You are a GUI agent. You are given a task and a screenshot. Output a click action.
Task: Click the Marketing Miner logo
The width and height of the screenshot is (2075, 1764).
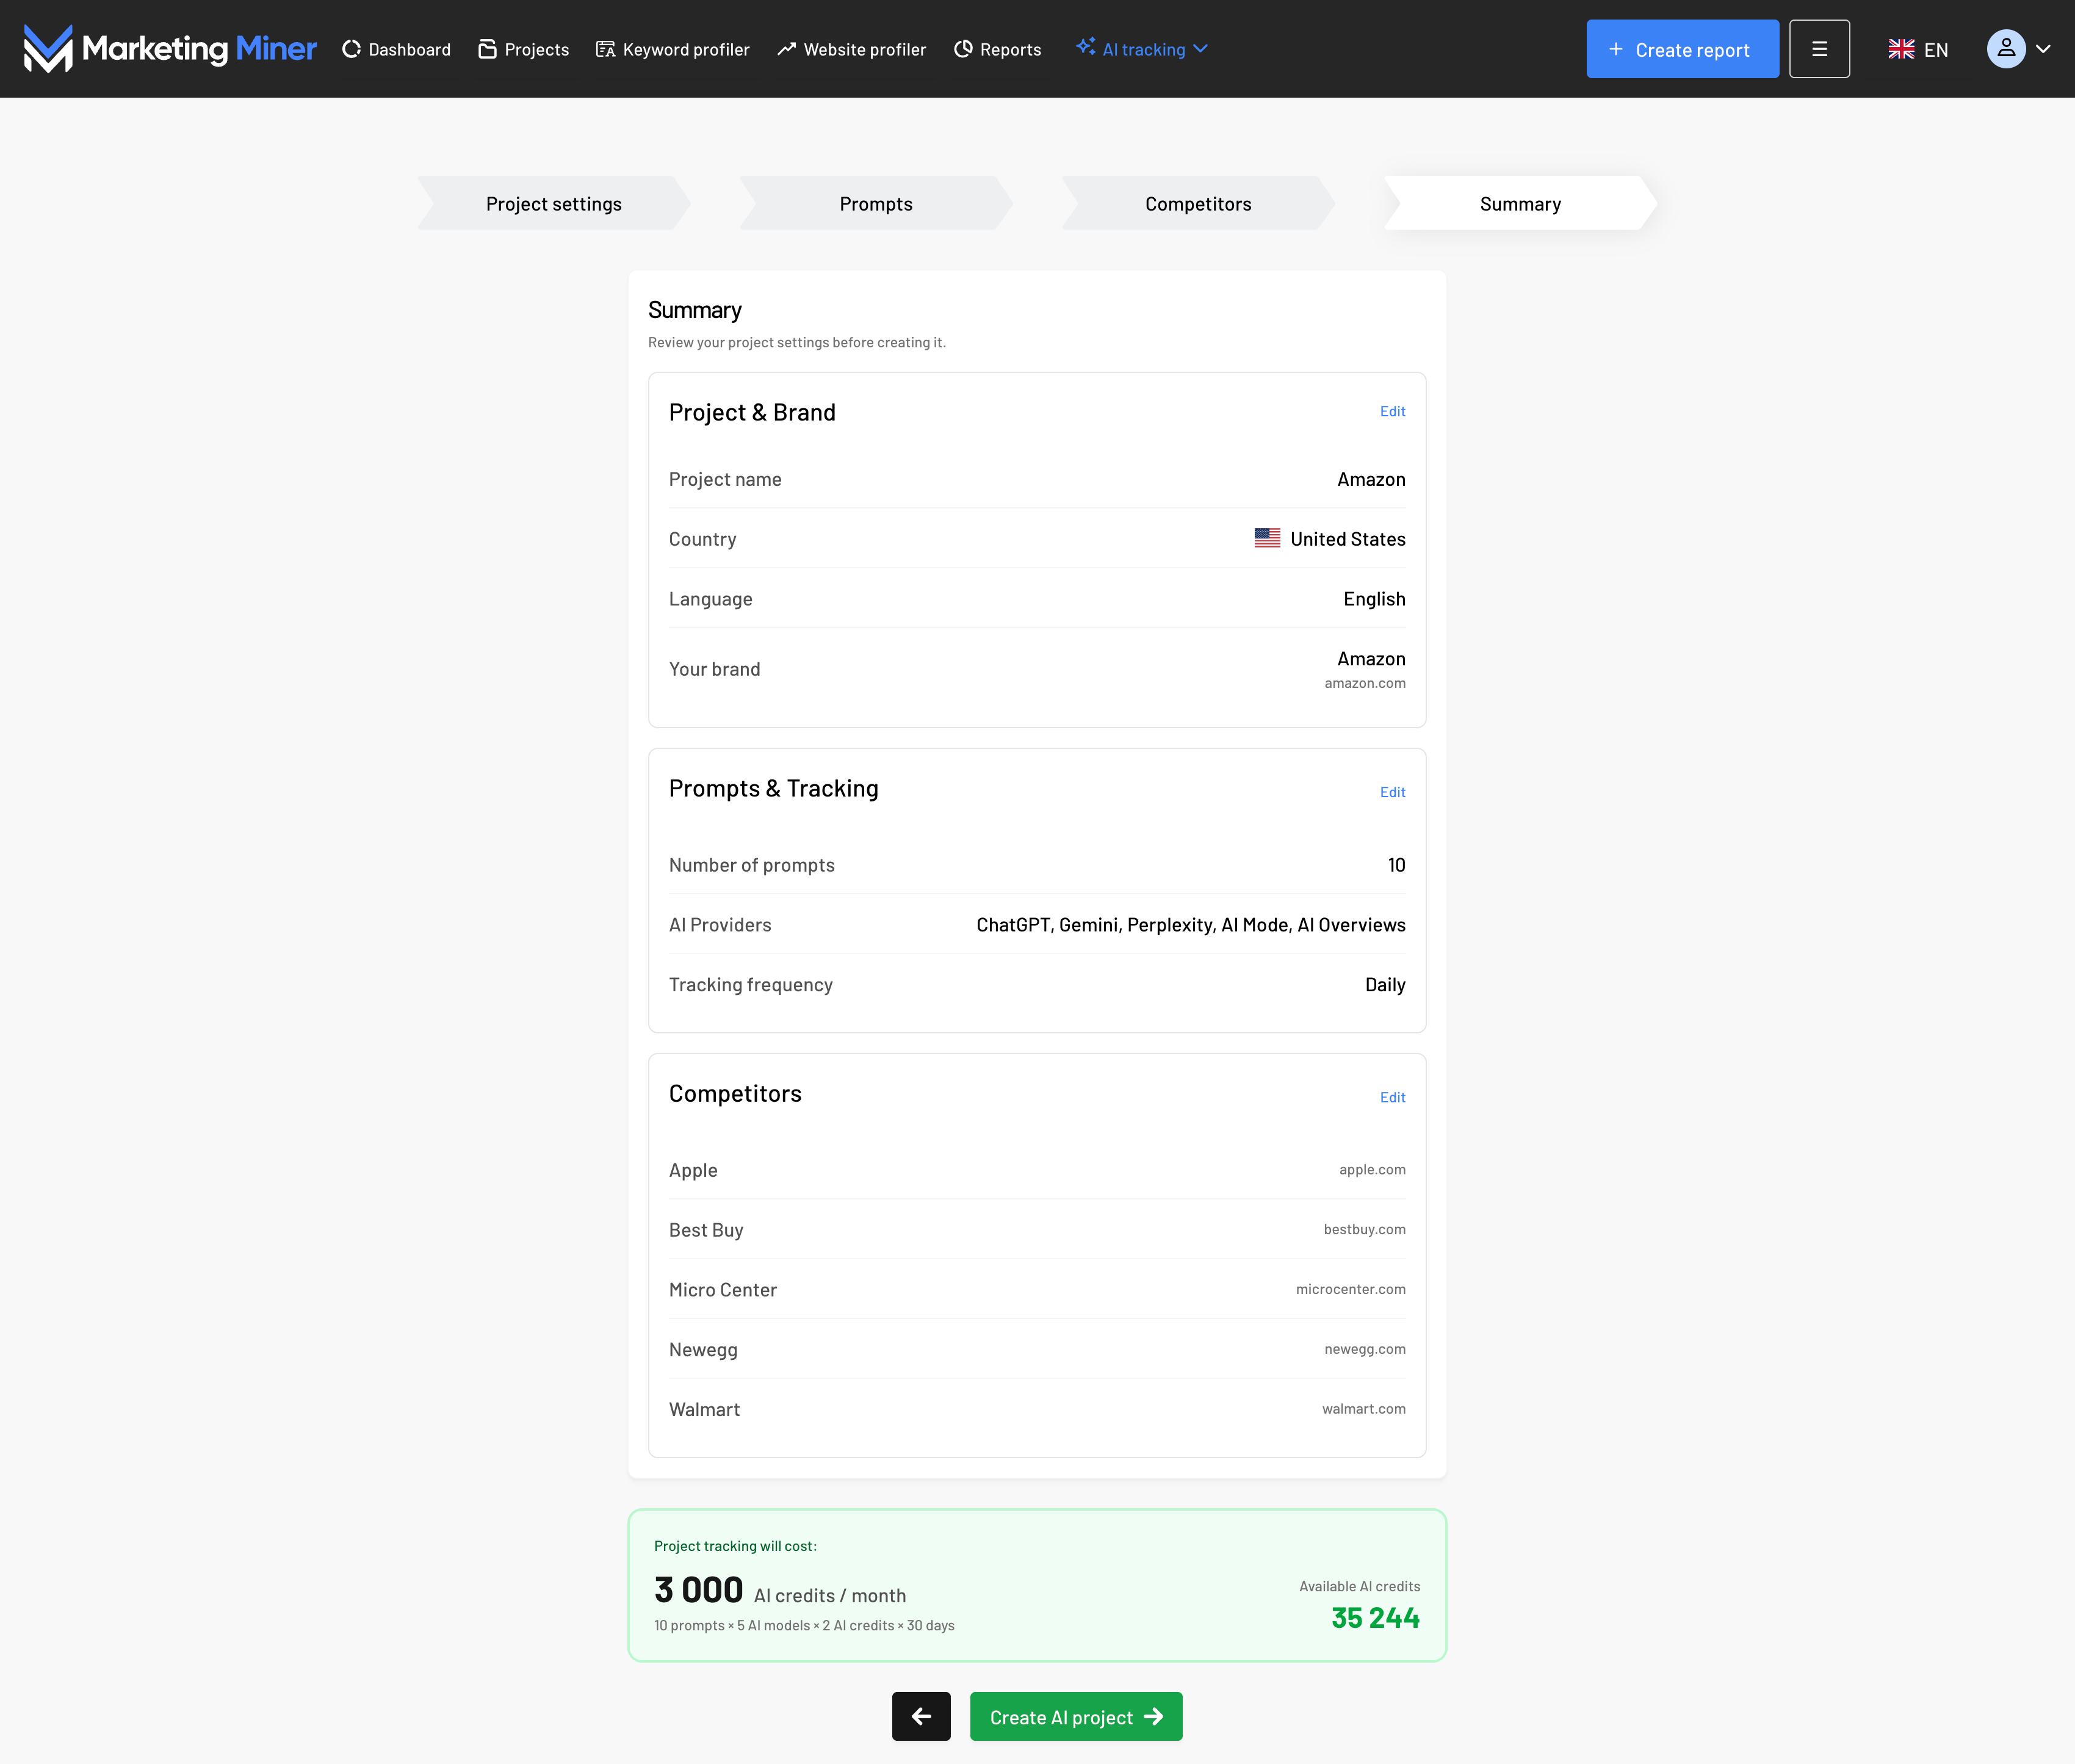(x=170, y=48)
